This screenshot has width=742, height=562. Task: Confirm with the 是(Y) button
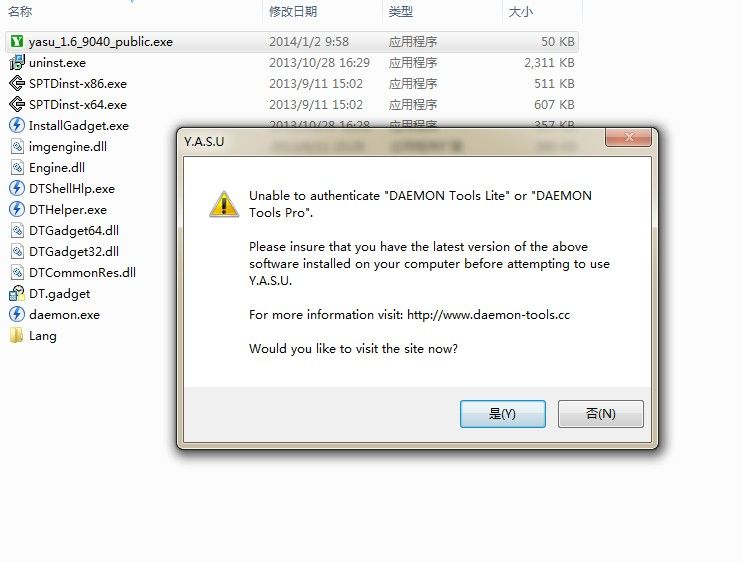[x=503, y=414]
